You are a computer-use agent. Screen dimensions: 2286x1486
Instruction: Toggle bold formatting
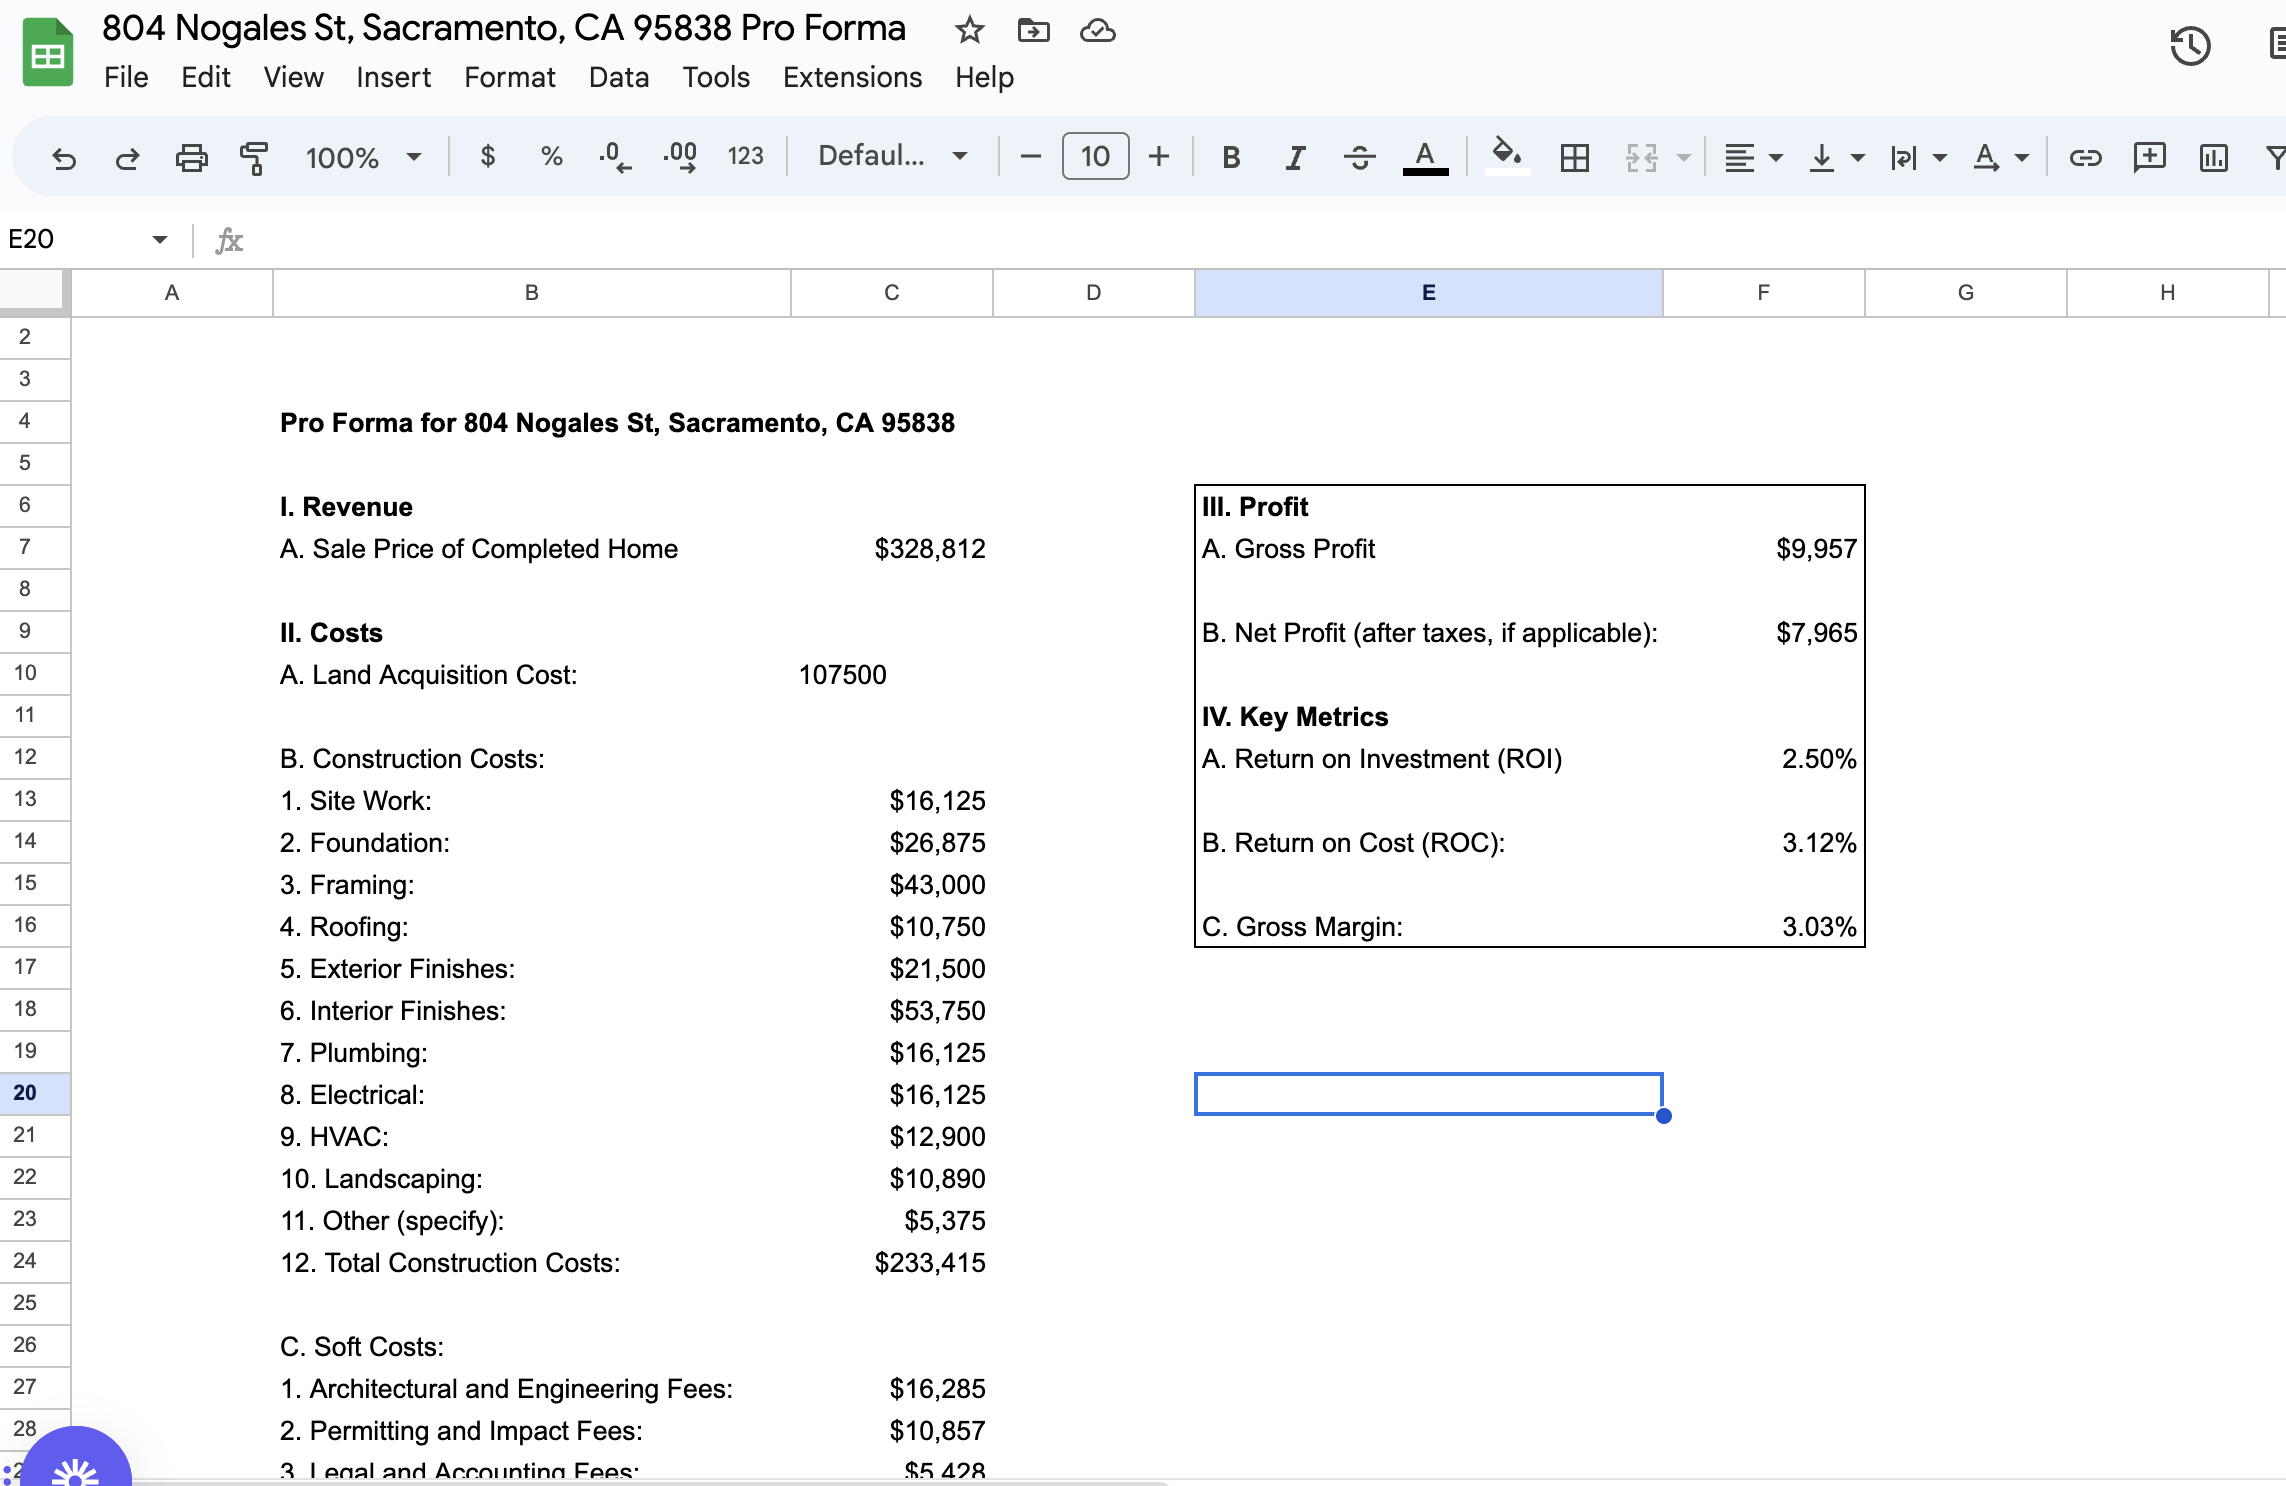(1231, 157)
